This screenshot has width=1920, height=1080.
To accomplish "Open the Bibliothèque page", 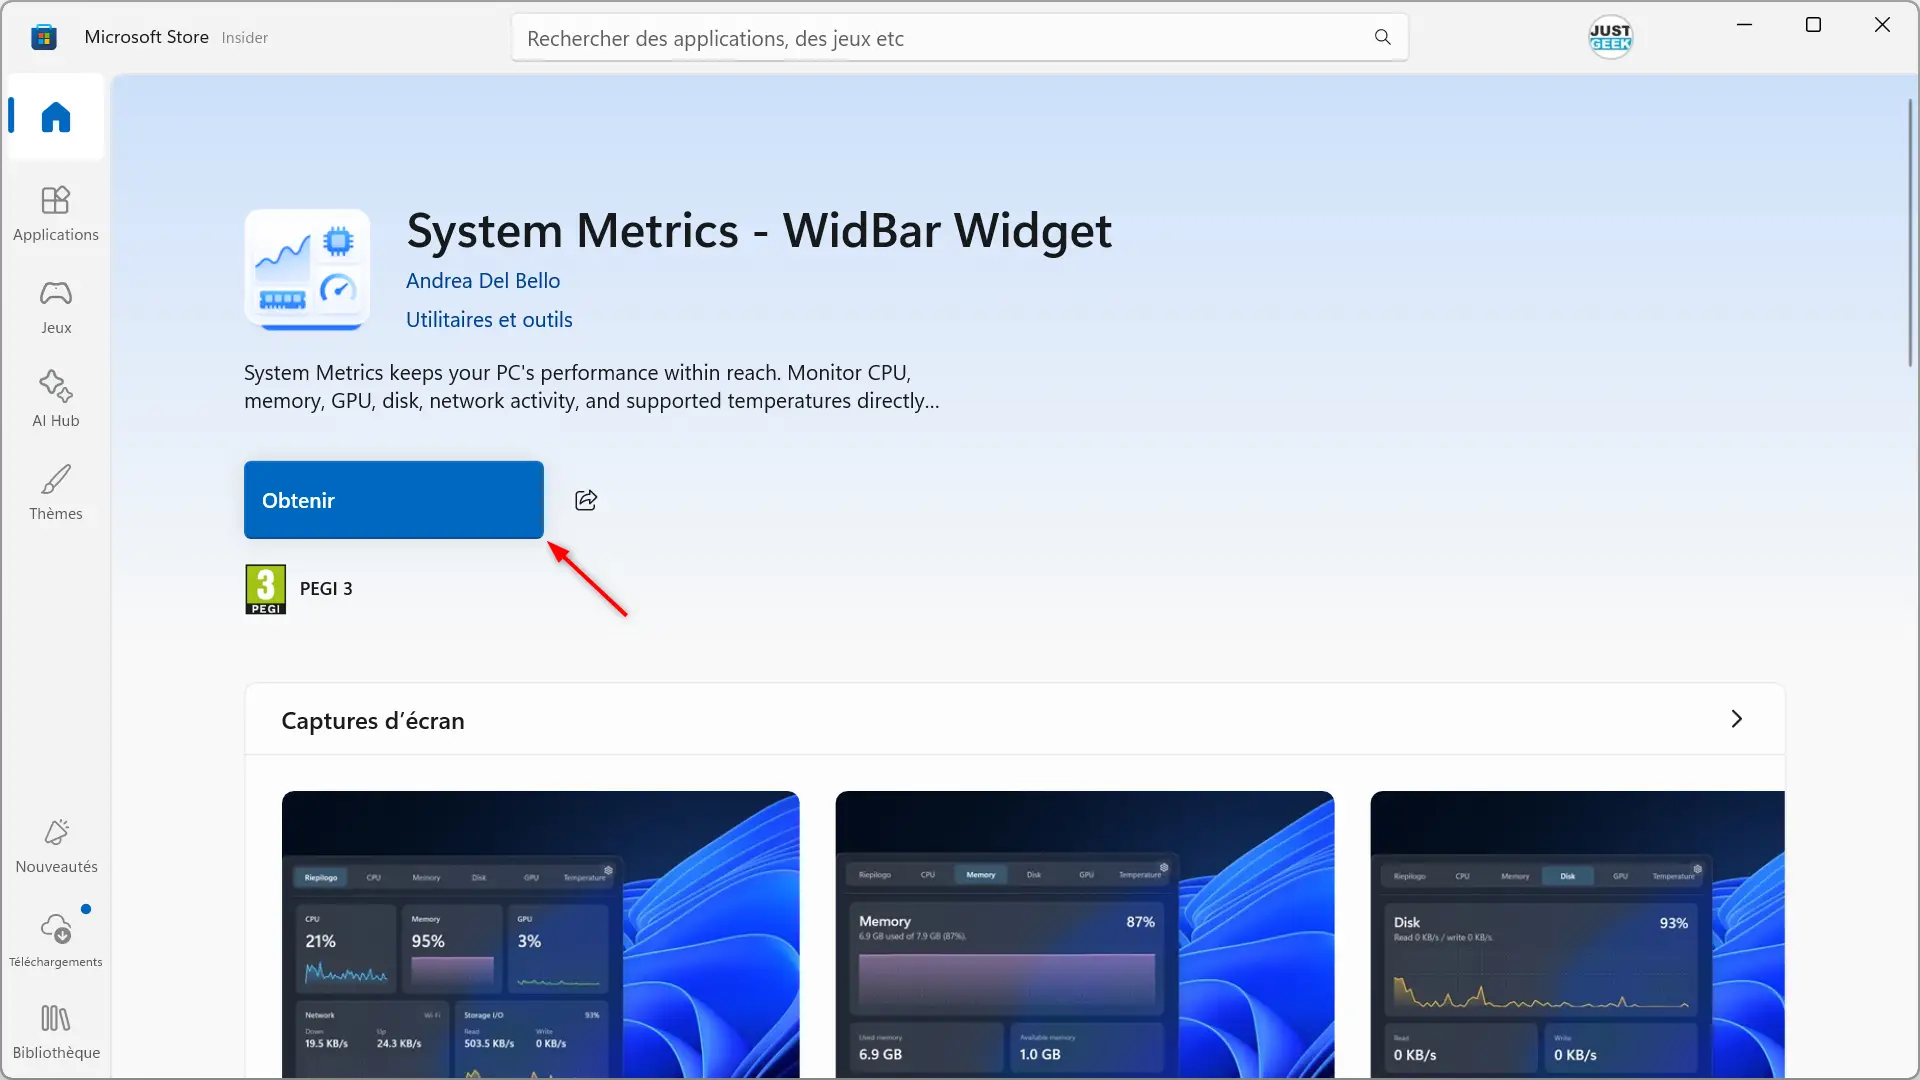I will click(56, 1032).
